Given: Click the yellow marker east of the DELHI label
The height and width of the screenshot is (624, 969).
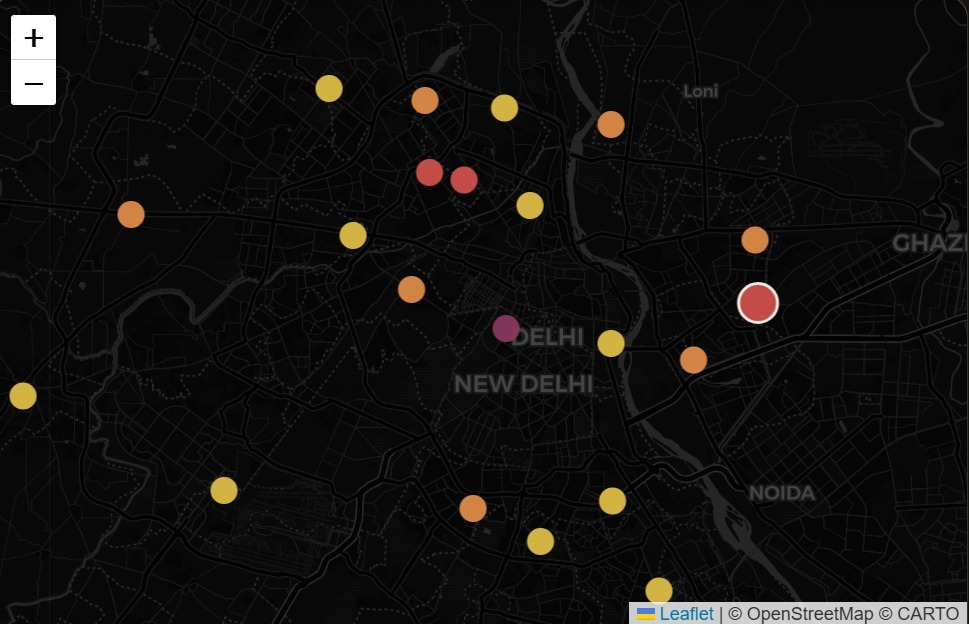Looking at the screenshot, I should pos(611,344).
